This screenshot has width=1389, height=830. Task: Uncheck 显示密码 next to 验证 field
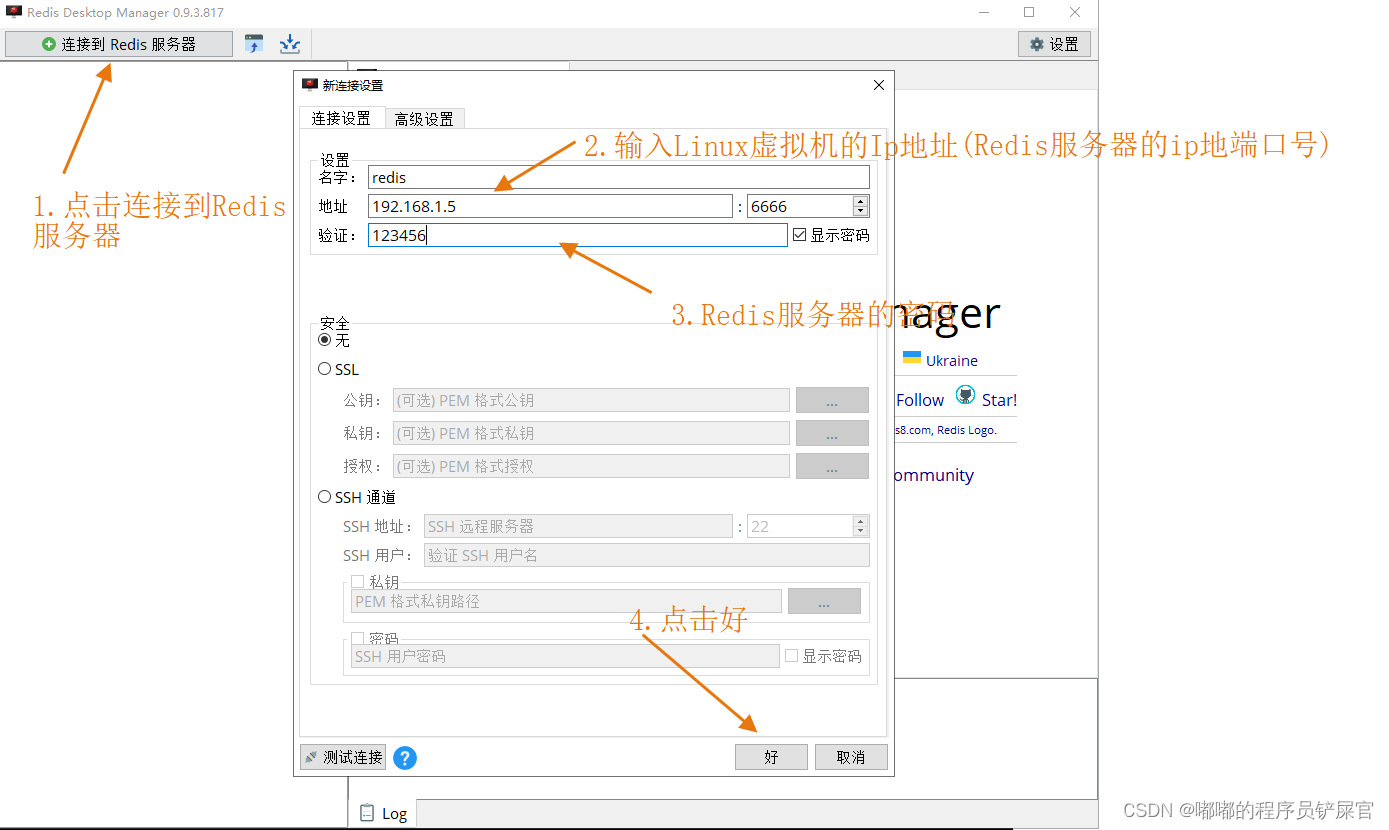(799, 235)
